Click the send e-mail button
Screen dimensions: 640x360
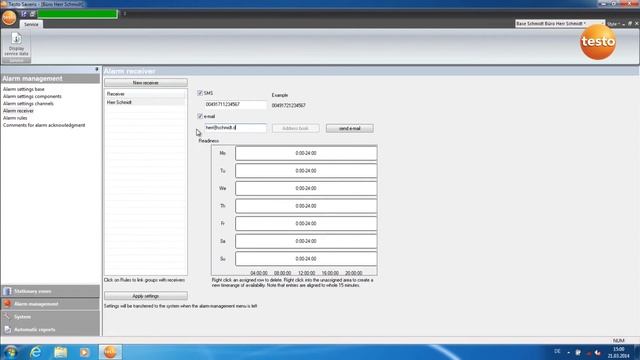point(349,129)
